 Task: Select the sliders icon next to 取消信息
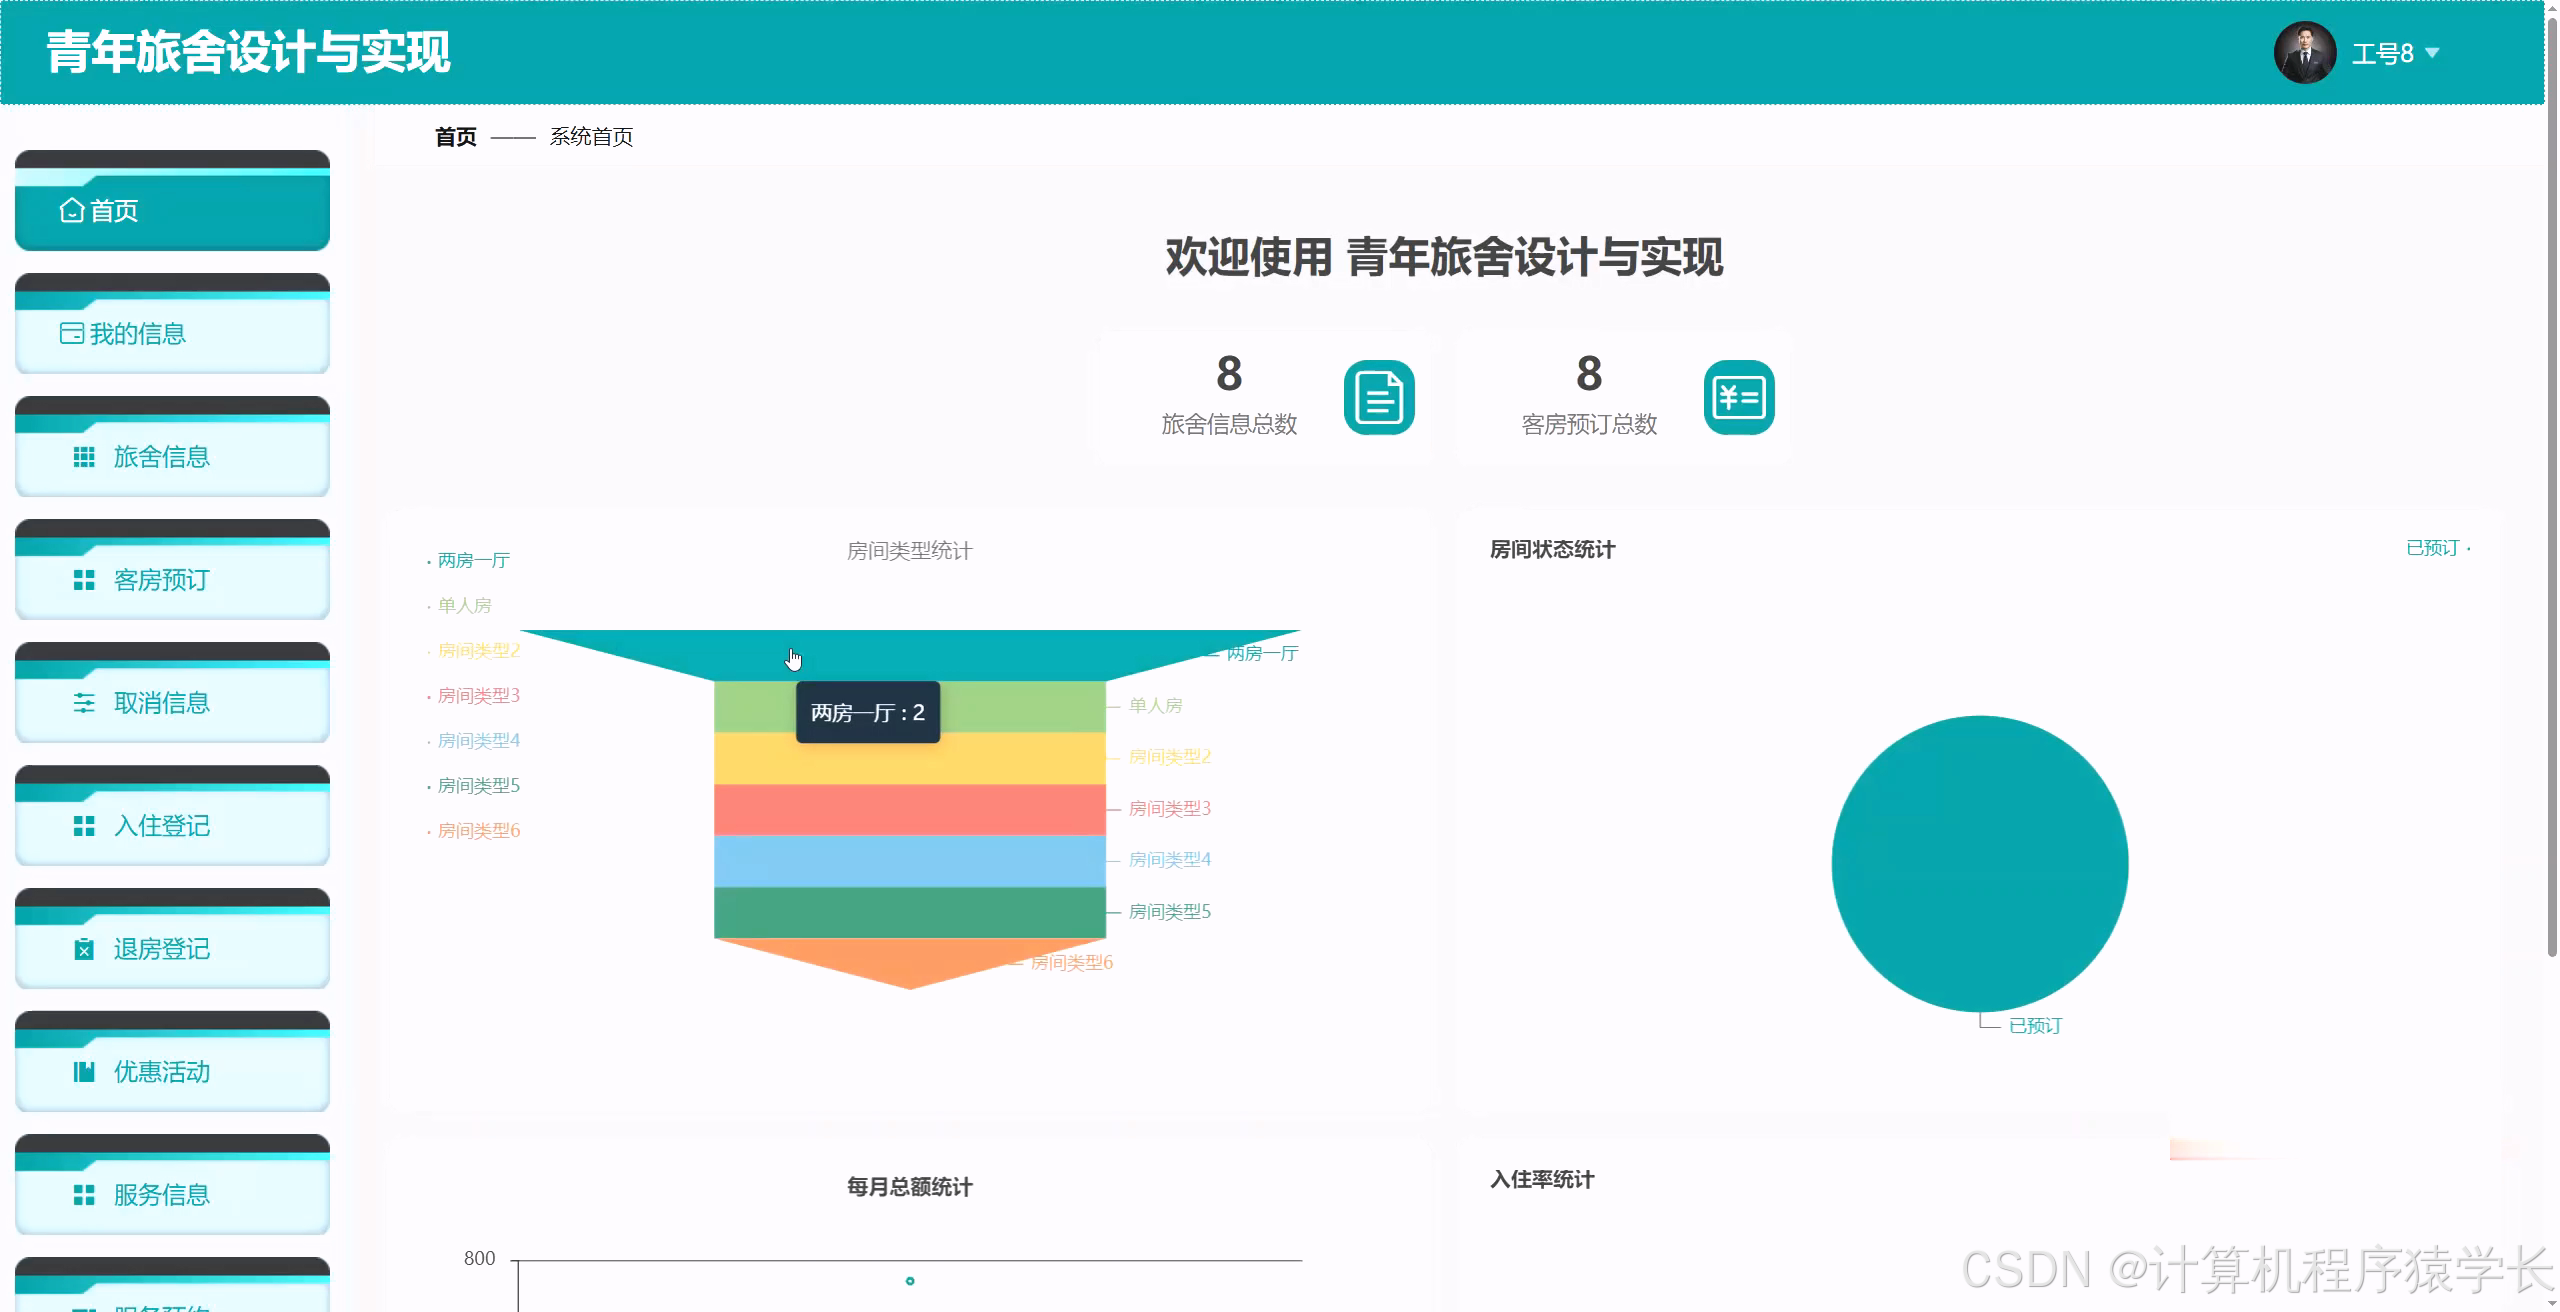pos(84,703)
